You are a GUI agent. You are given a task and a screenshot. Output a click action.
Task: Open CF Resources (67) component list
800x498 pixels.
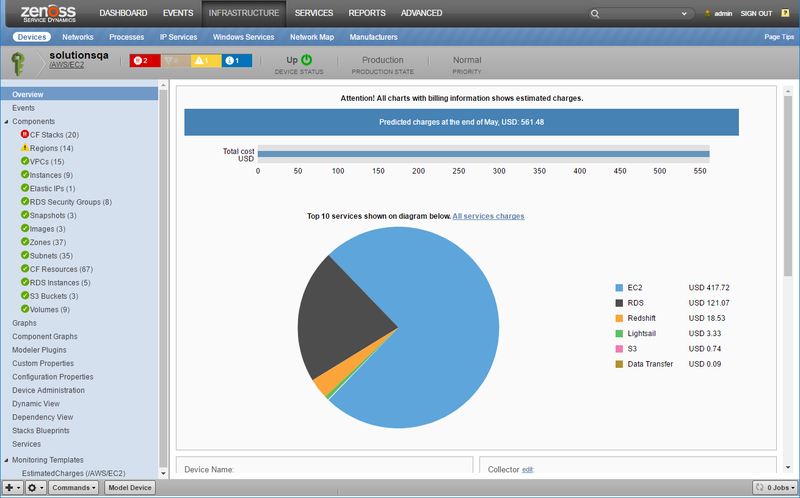(61, 269)
